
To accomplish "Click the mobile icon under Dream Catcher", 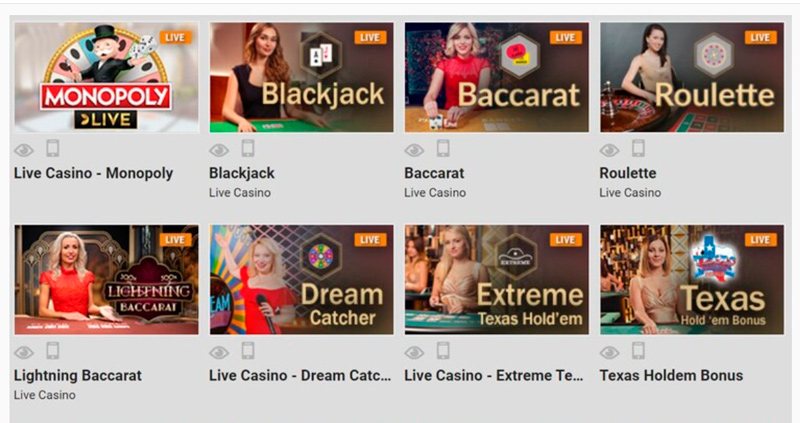I will point(248,351).
